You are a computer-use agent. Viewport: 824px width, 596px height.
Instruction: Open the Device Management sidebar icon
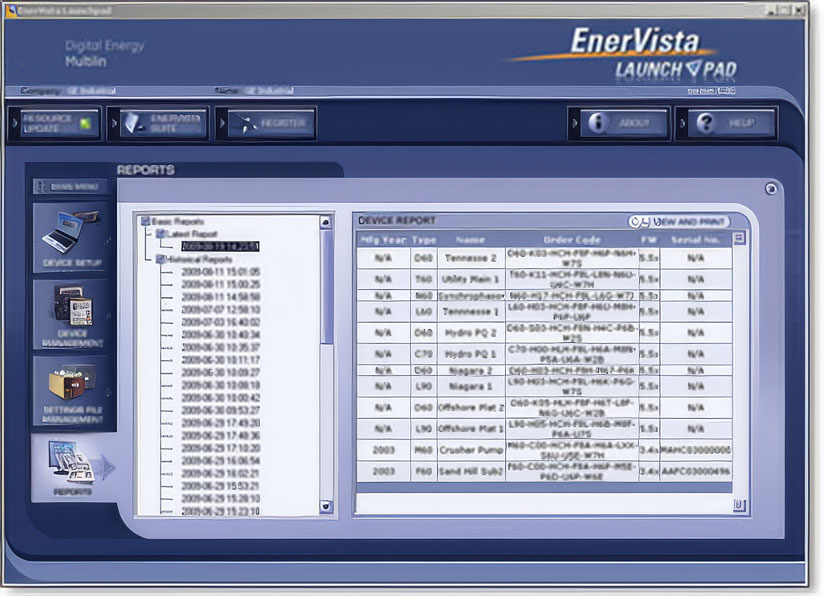point(71,314)
